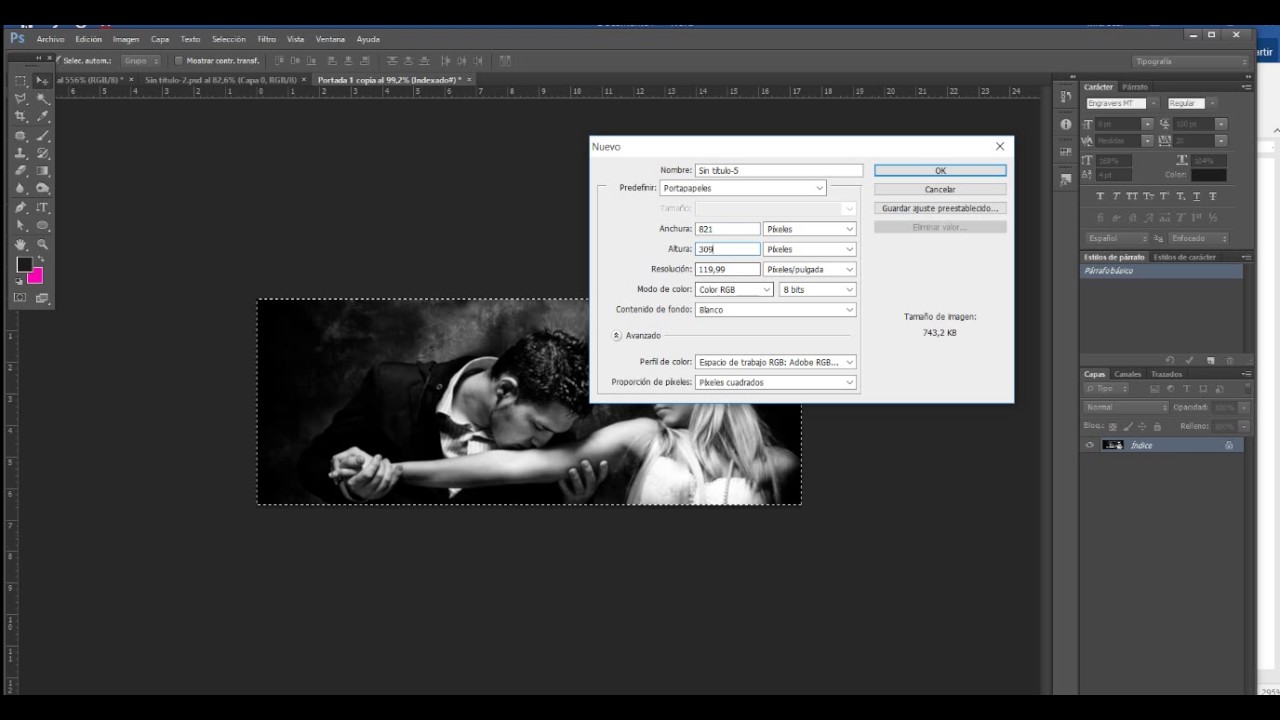This screenshot has height=720, width=1280.
Task: Select the Eyedropper tool
Action: click(42, 117)
